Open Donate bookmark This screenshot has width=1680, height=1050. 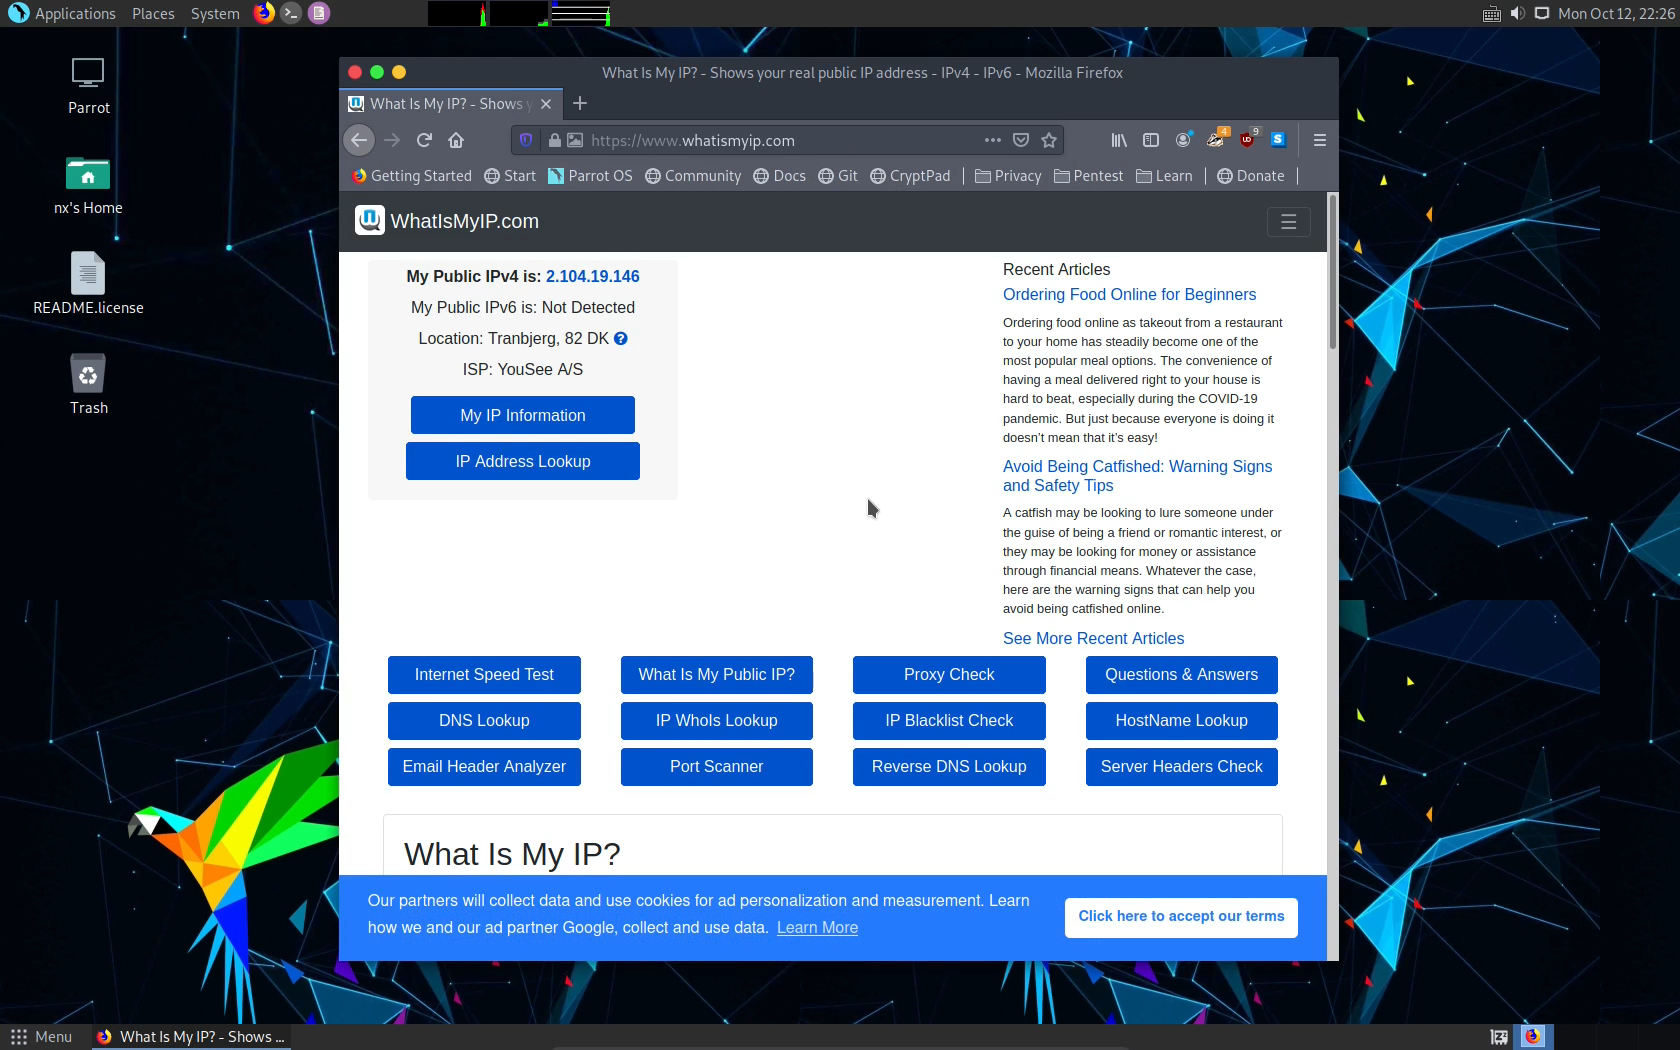pyautogui.click(x=1250, y=176)
